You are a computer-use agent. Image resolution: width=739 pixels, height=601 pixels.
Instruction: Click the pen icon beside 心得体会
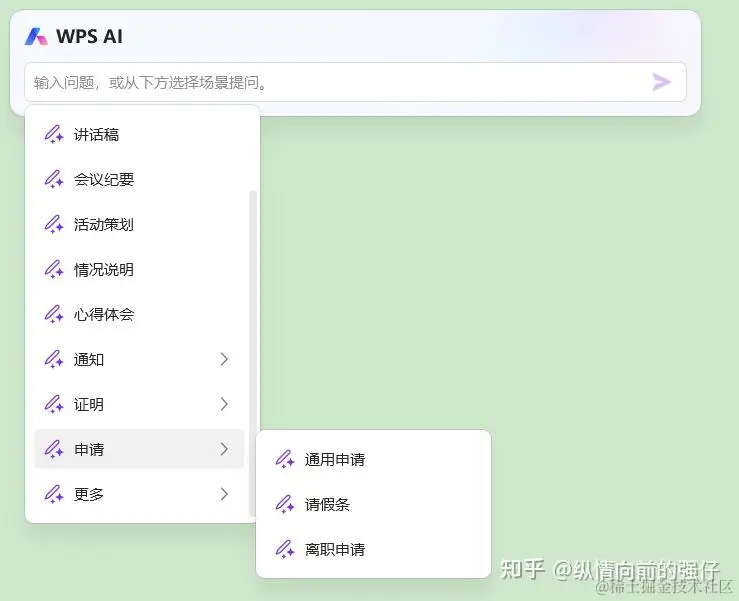click(x=54, y=314)
